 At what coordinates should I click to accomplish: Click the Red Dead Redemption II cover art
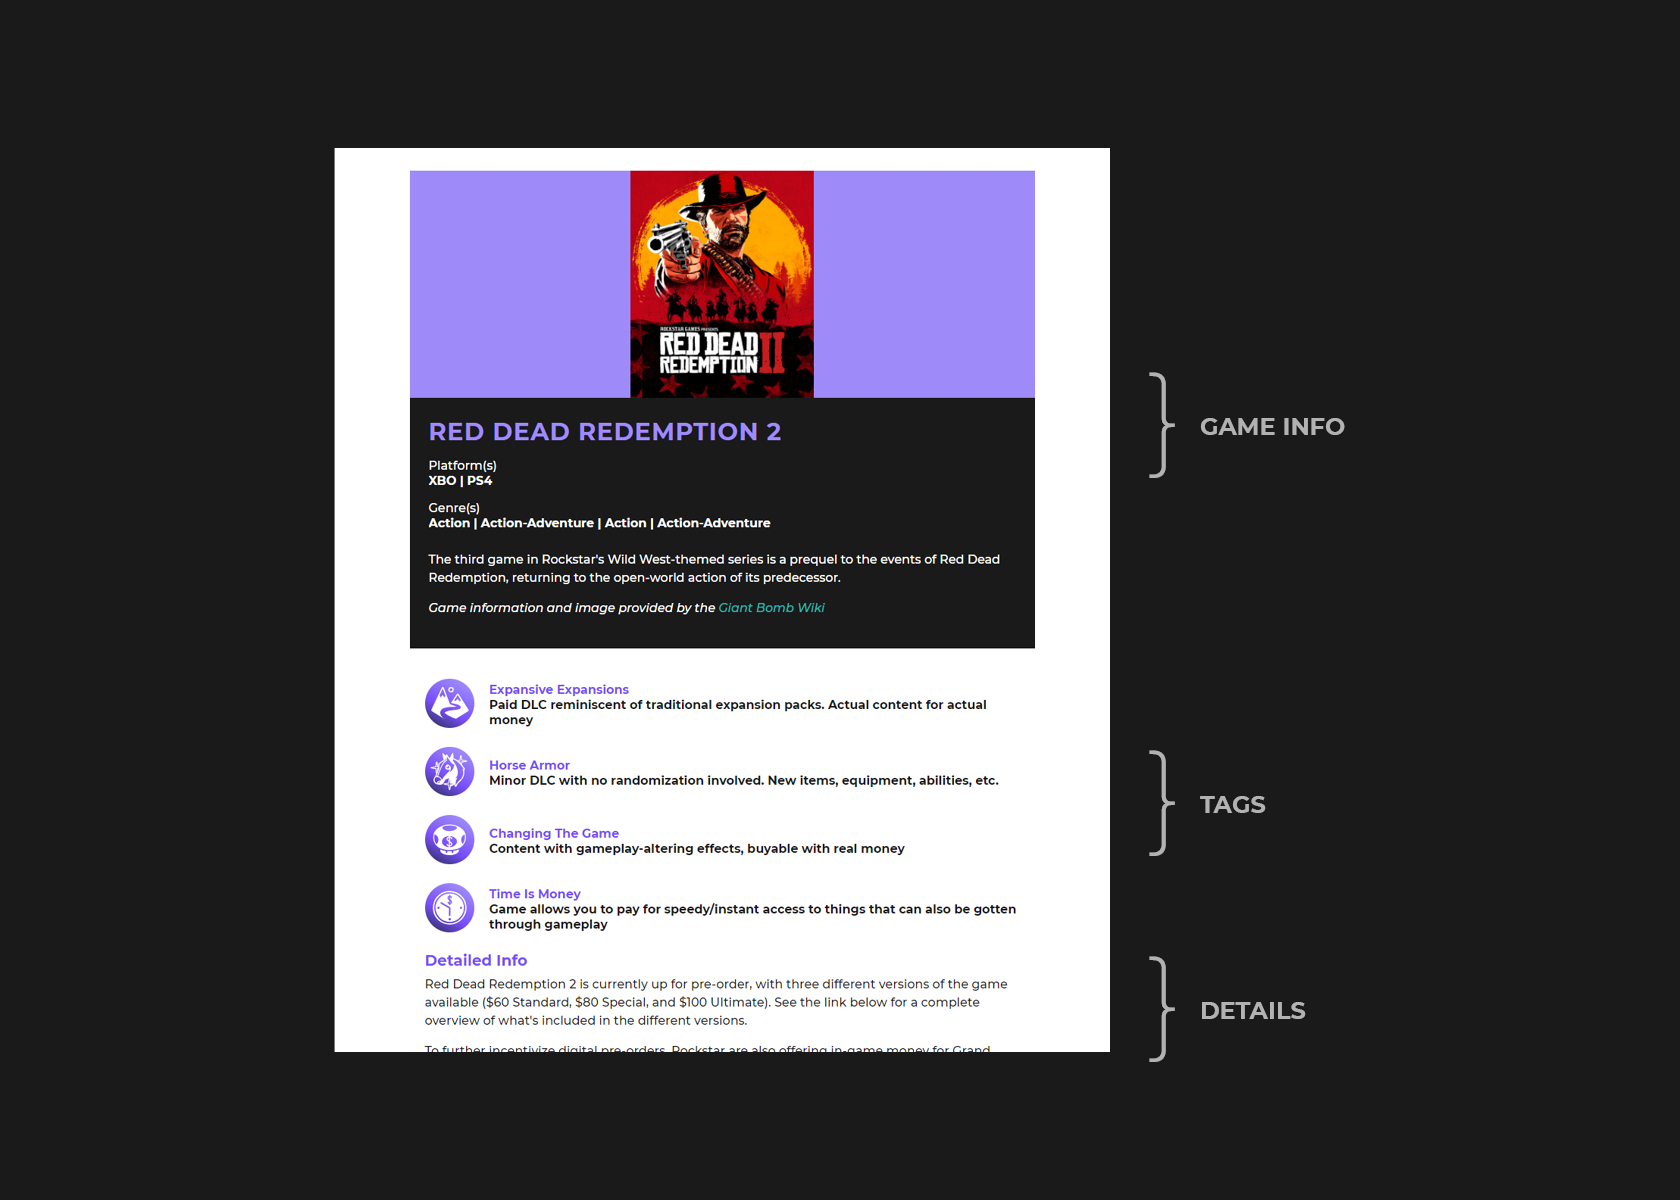722,284
